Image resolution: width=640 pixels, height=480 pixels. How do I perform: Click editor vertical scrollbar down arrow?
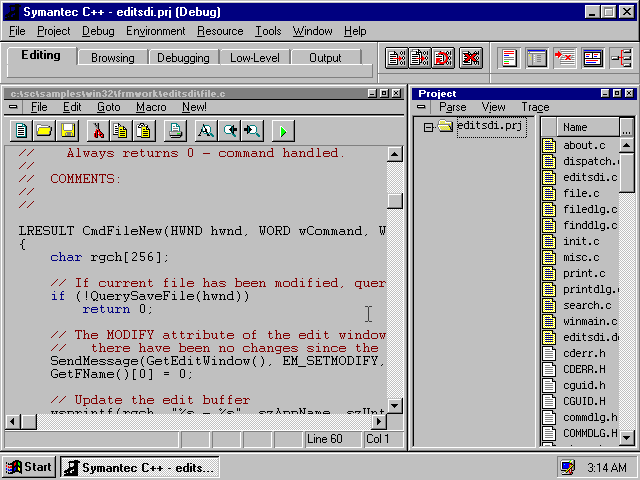click(394, 406)
